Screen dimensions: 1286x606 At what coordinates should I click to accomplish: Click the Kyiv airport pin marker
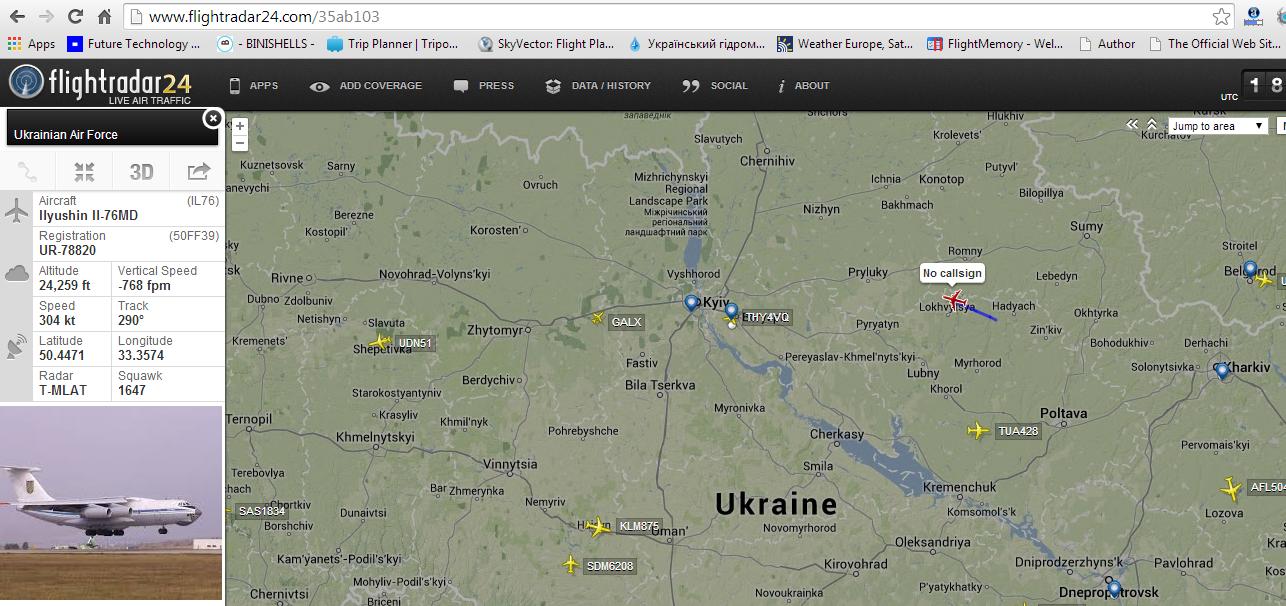[x=692, y=303]
